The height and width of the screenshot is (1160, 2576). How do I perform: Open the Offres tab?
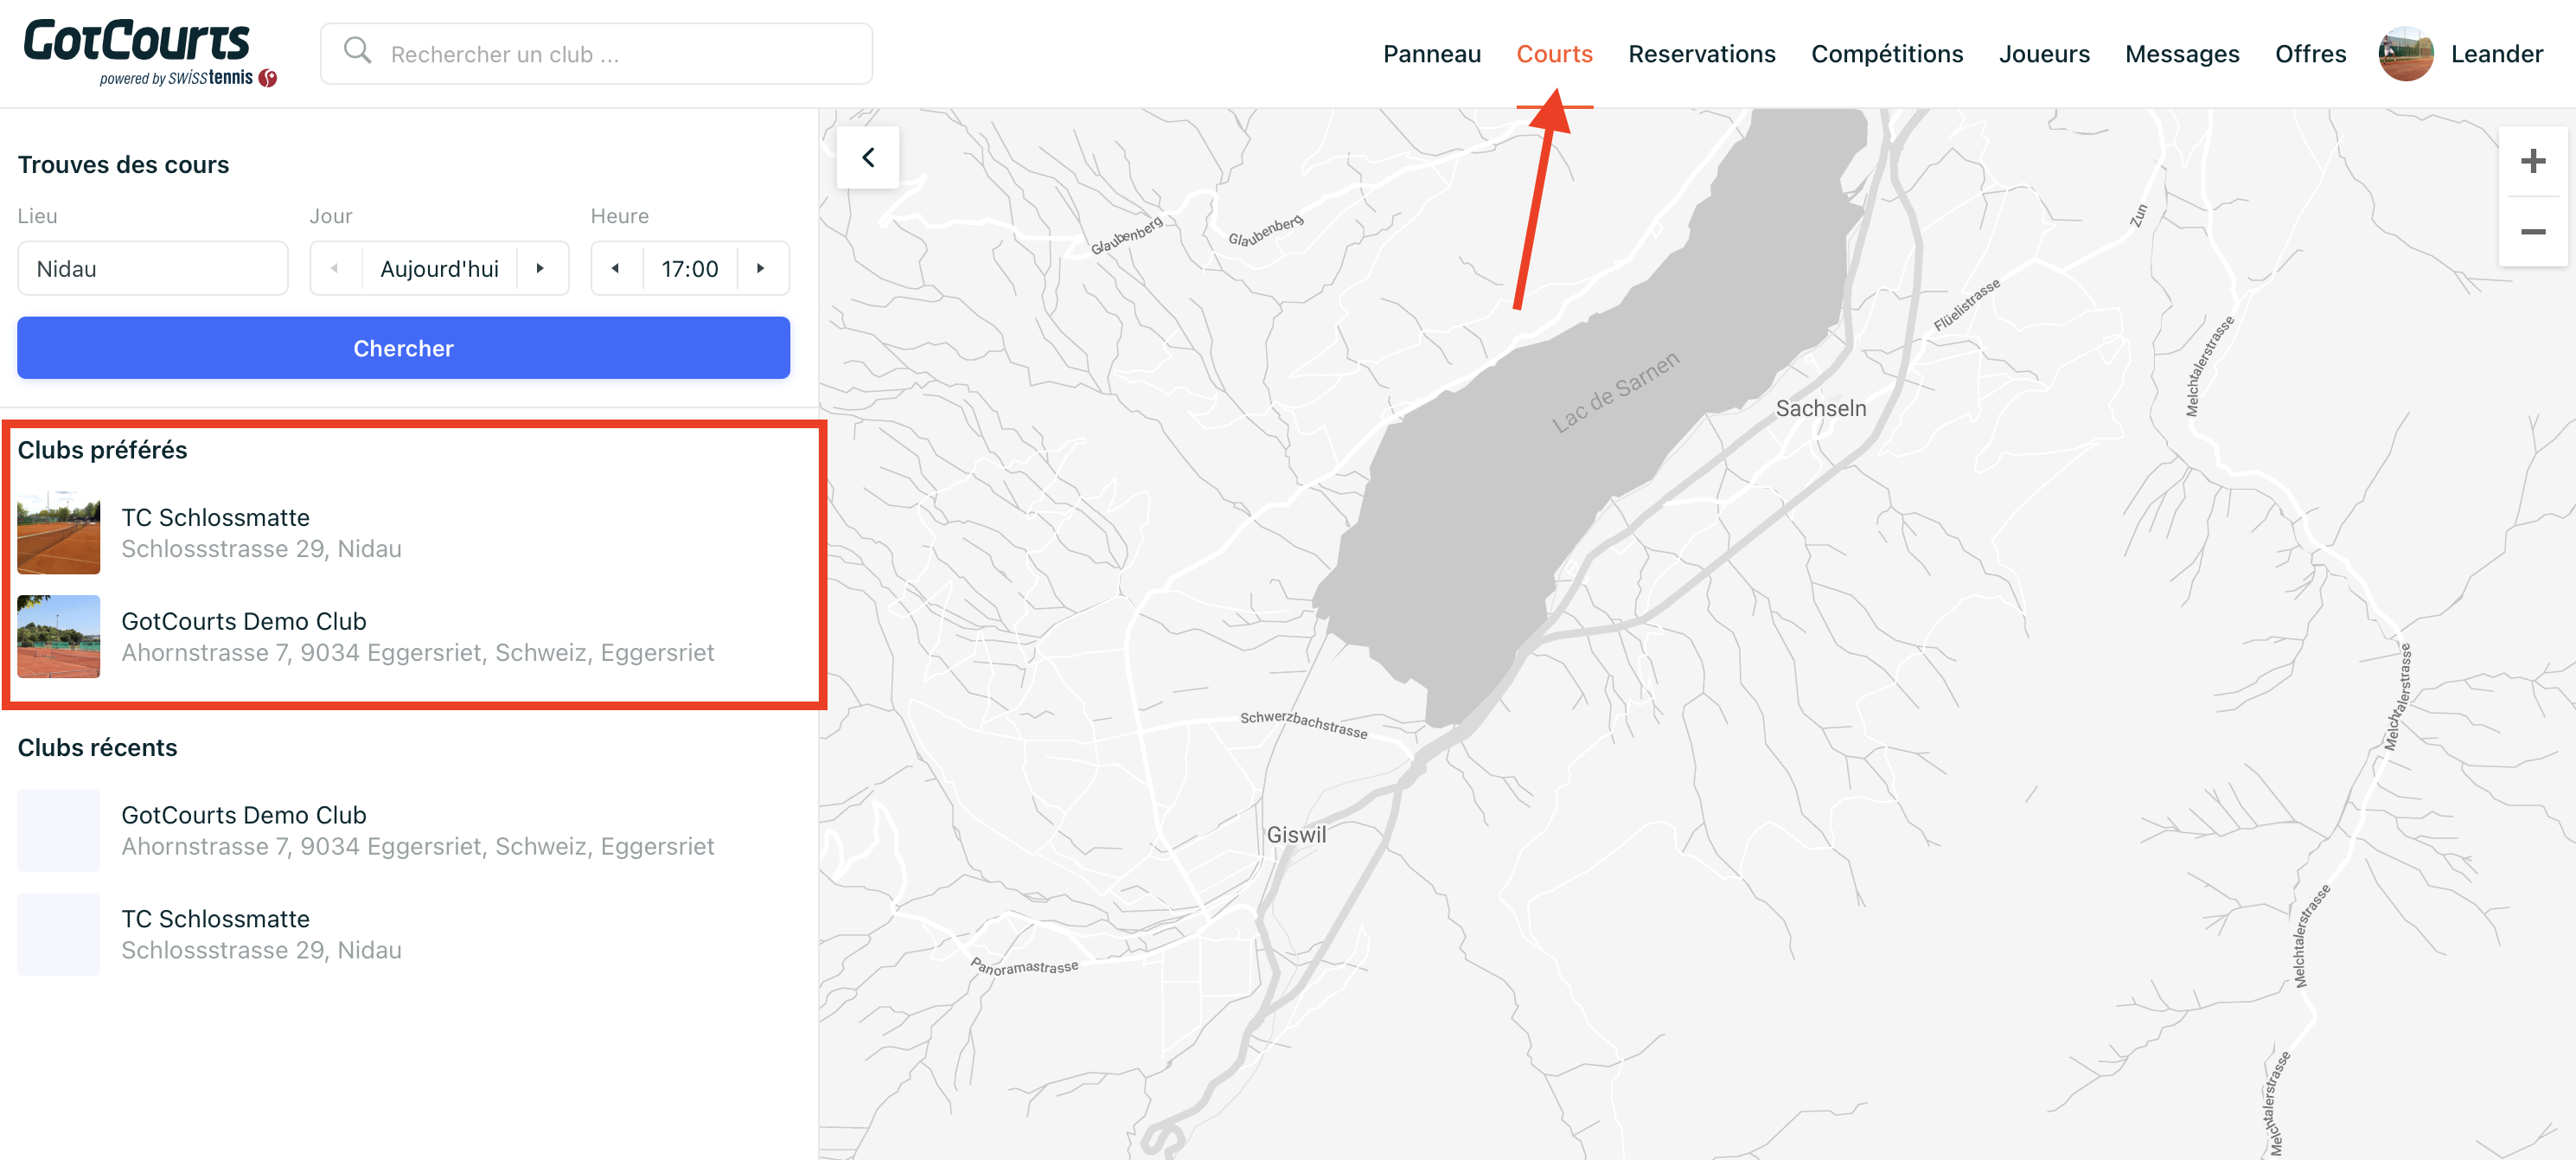click(2310, 54)
